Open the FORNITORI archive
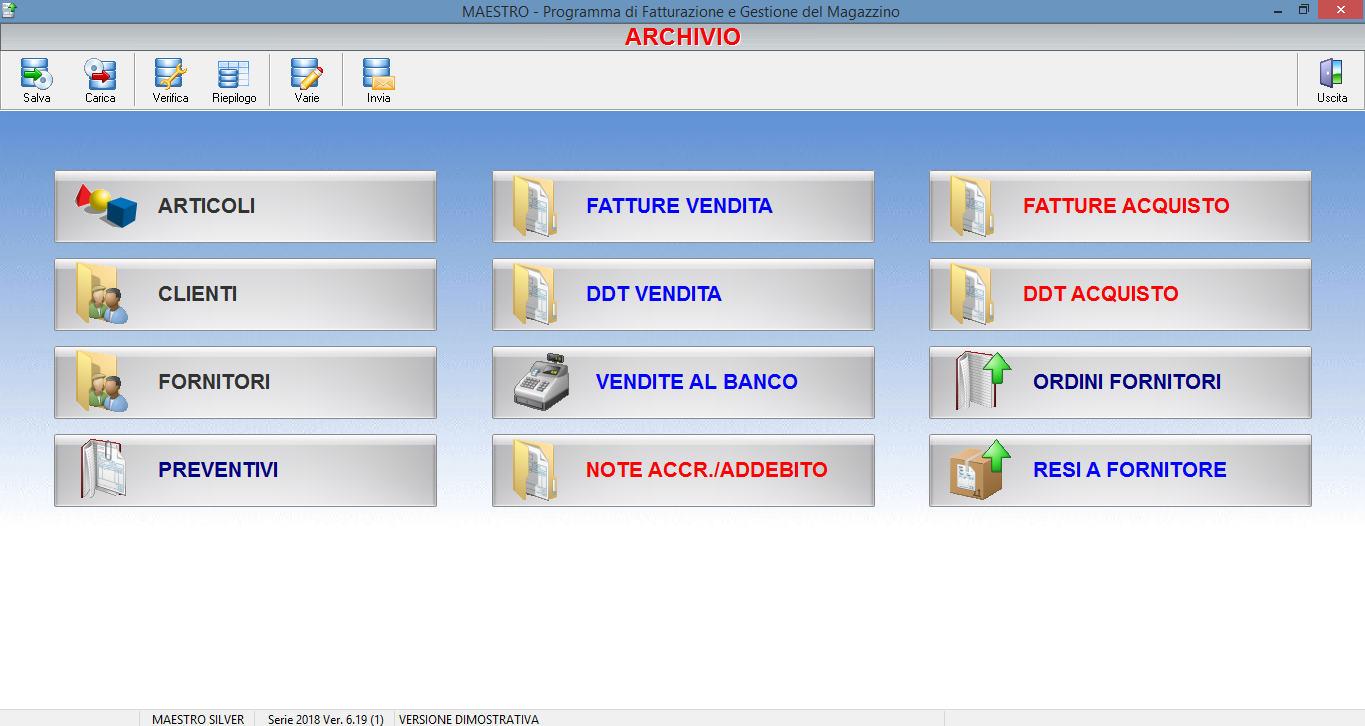 point(245,382)
